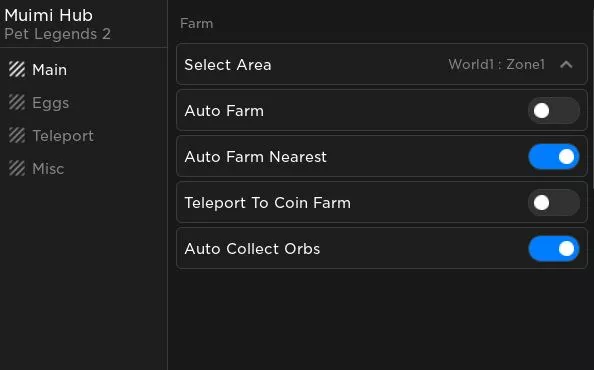Disable the Auto Farm Nearest switch
The height and width of the screenshot is (370, 594).
point(554,157)
